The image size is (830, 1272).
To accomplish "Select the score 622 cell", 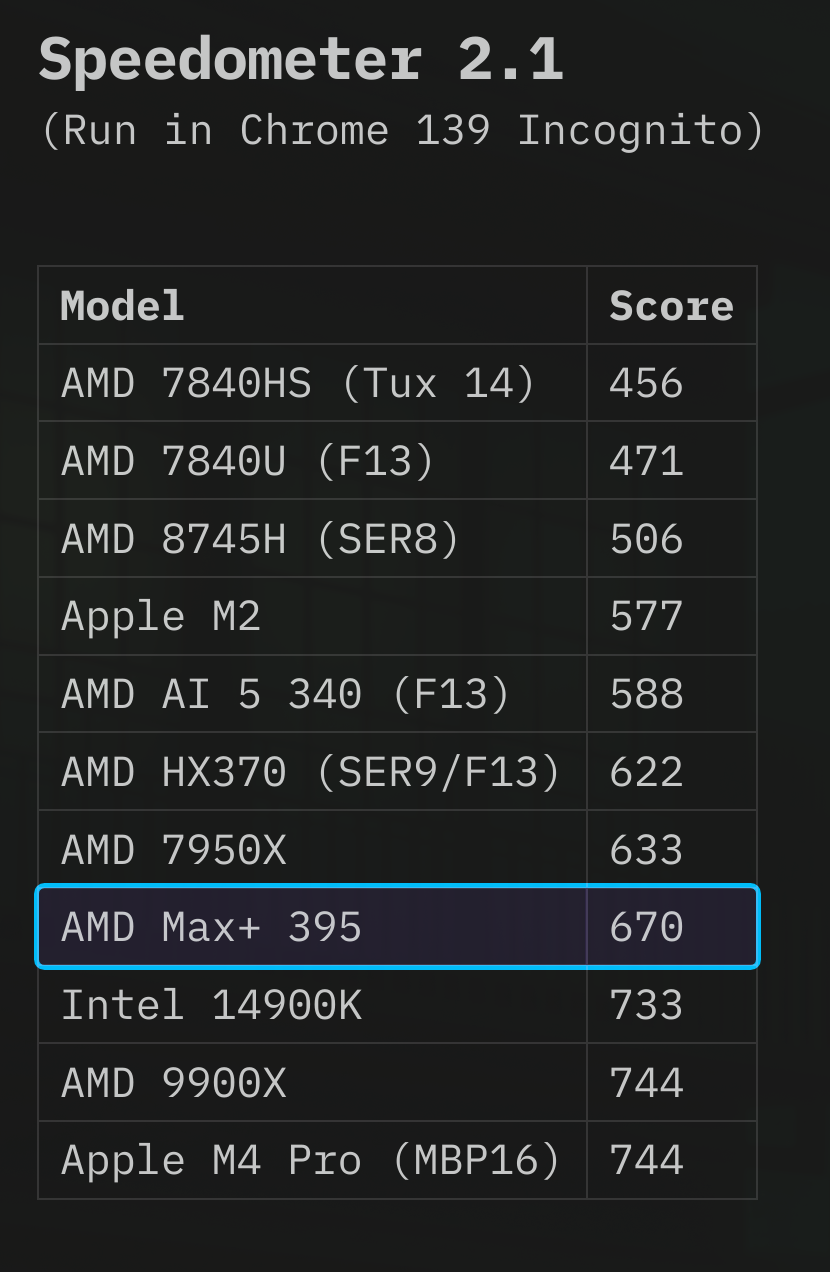I will [x=672, y=771].
